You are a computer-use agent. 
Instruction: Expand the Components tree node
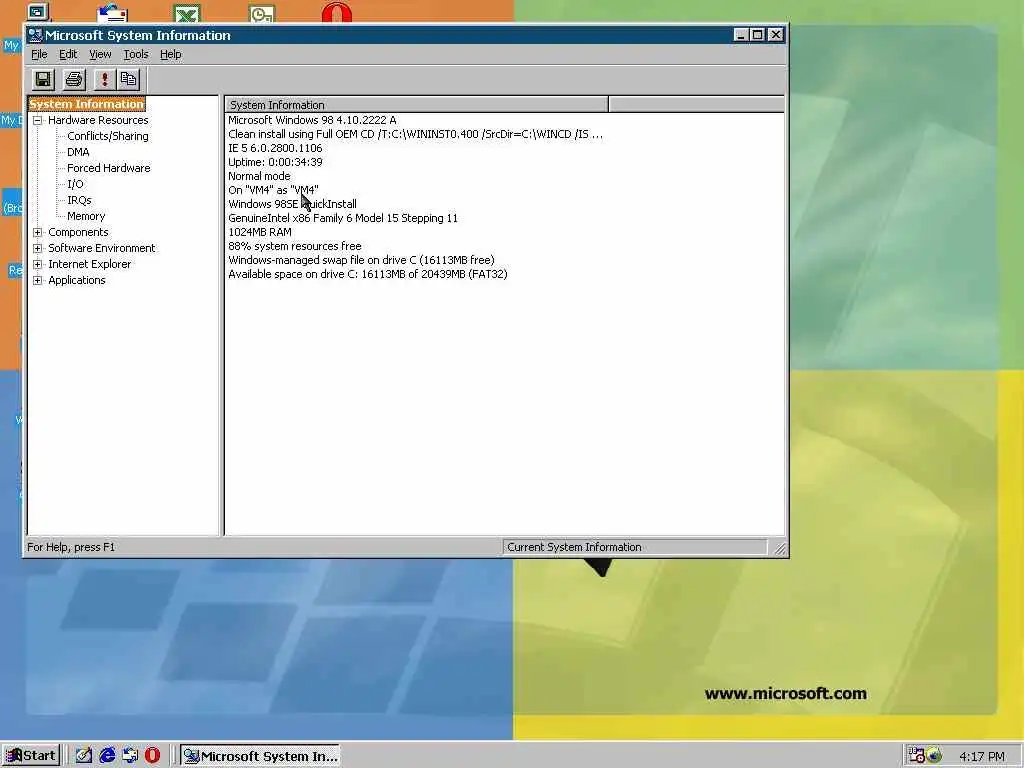(x=37, y=232)
